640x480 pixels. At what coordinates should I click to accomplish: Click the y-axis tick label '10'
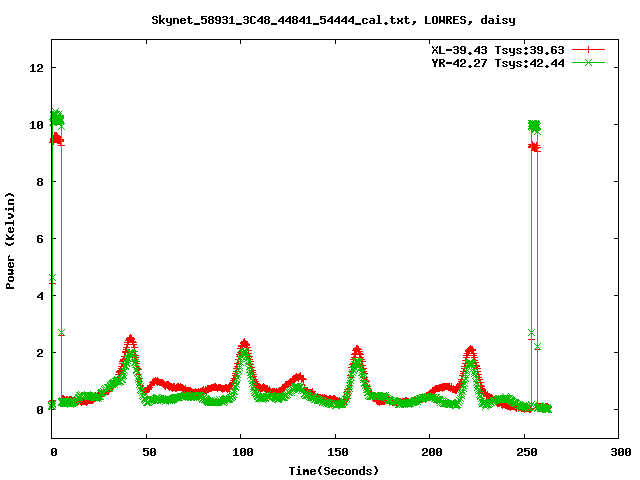tap(36, 125)
